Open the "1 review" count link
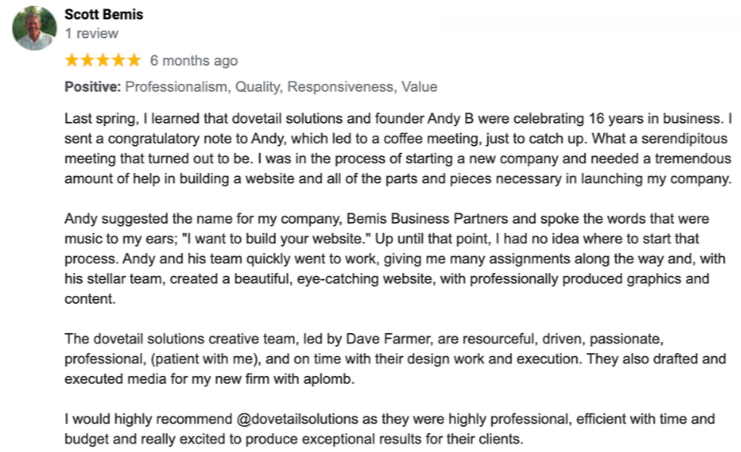The height and width of the screenshot is (452, 741). [x=91, y=34]
